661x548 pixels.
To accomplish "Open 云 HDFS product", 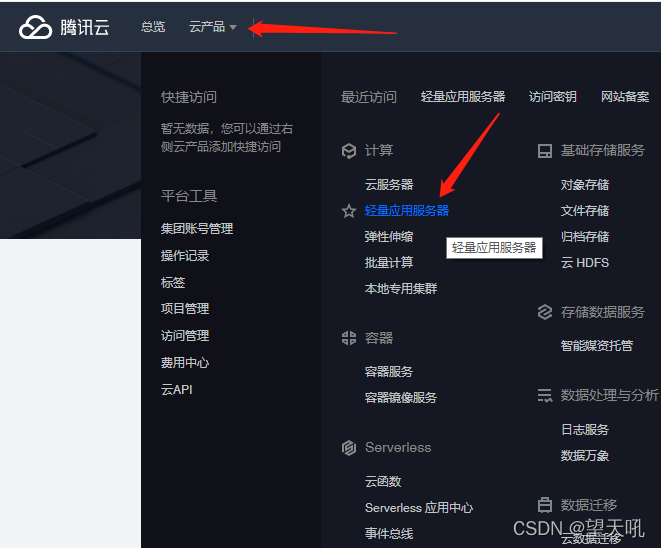I will click(x=585, y=263).
